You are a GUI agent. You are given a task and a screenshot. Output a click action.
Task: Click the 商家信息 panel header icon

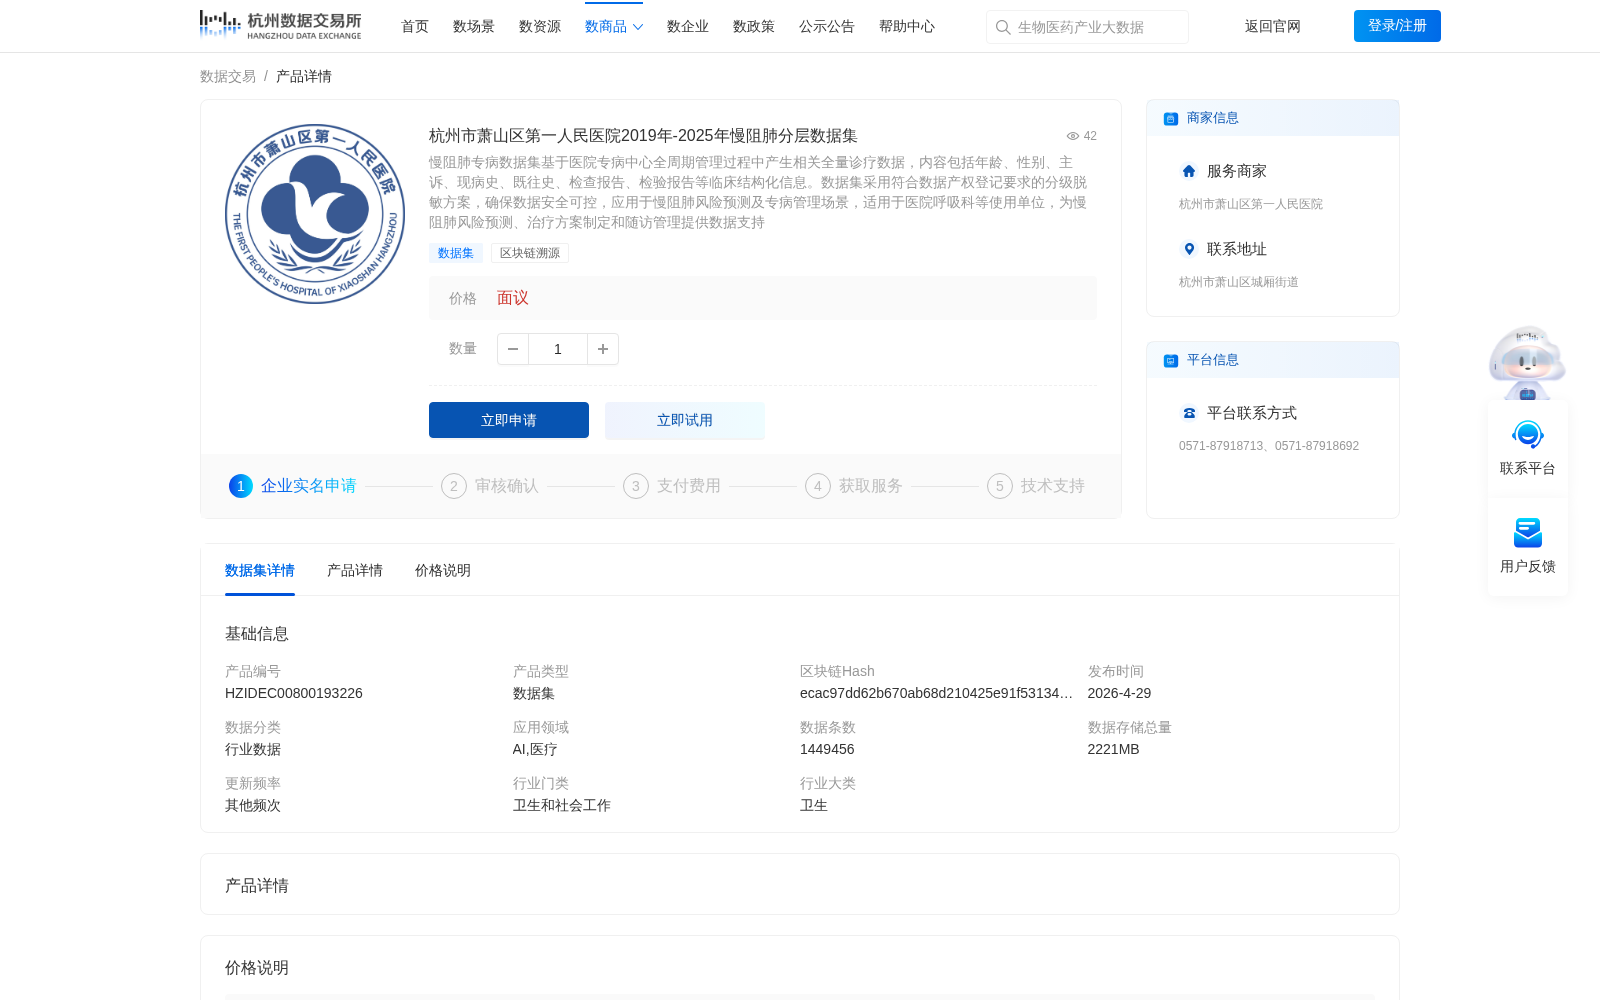click(1171, 118)
